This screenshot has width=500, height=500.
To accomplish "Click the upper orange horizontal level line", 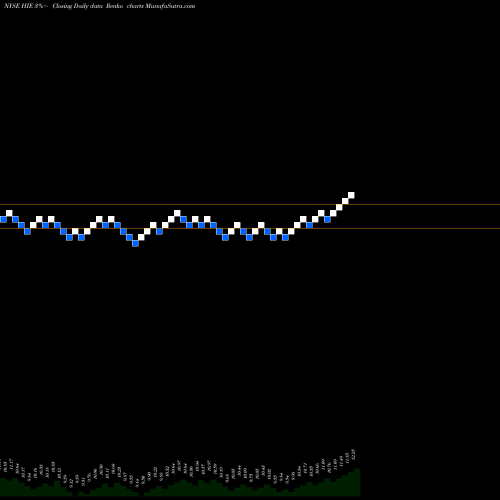I will click(x=250, y=204).
